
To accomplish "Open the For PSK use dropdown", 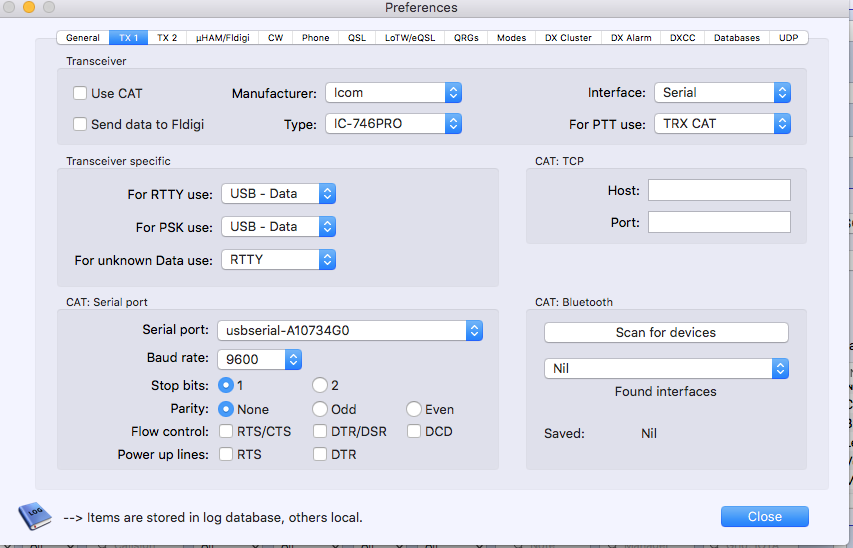I will 279,226.
